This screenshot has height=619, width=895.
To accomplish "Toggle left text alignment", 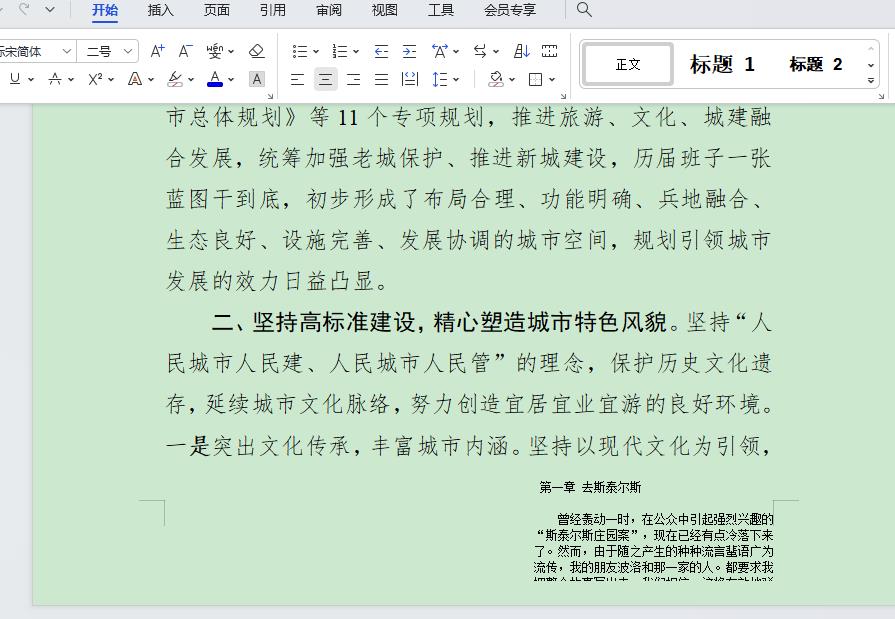I will point(297,79).
